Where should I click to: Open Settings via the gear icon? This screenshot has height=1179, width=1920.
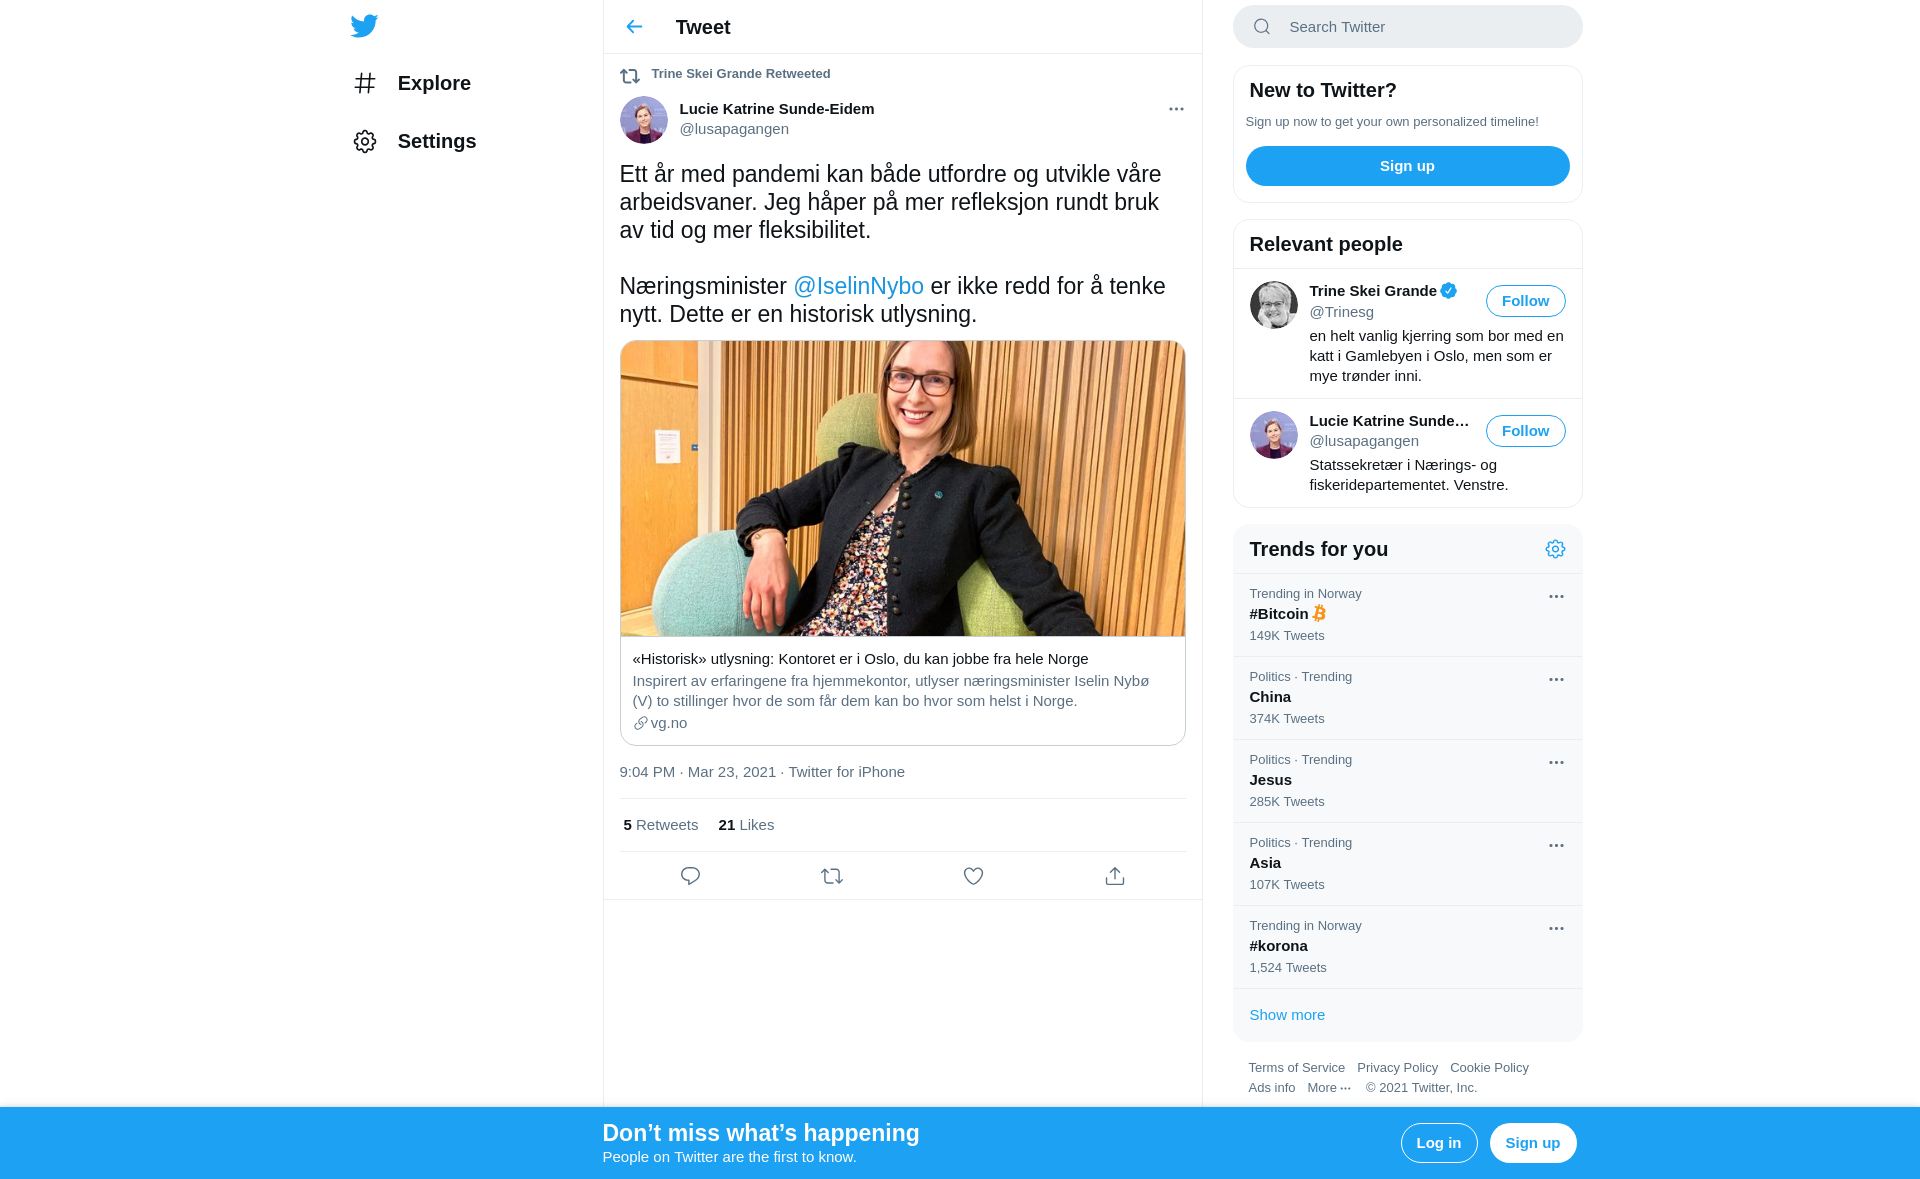365,141
